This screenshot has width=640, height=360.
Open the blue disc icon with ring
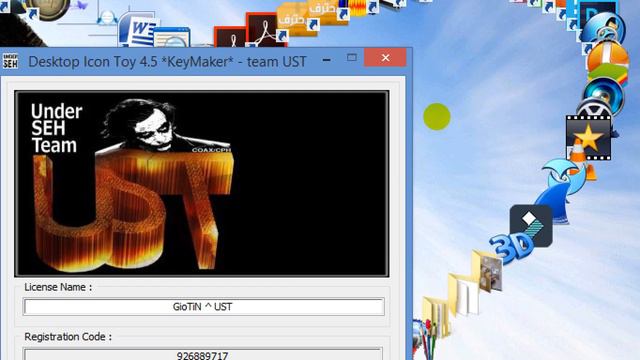pos(604,28)
